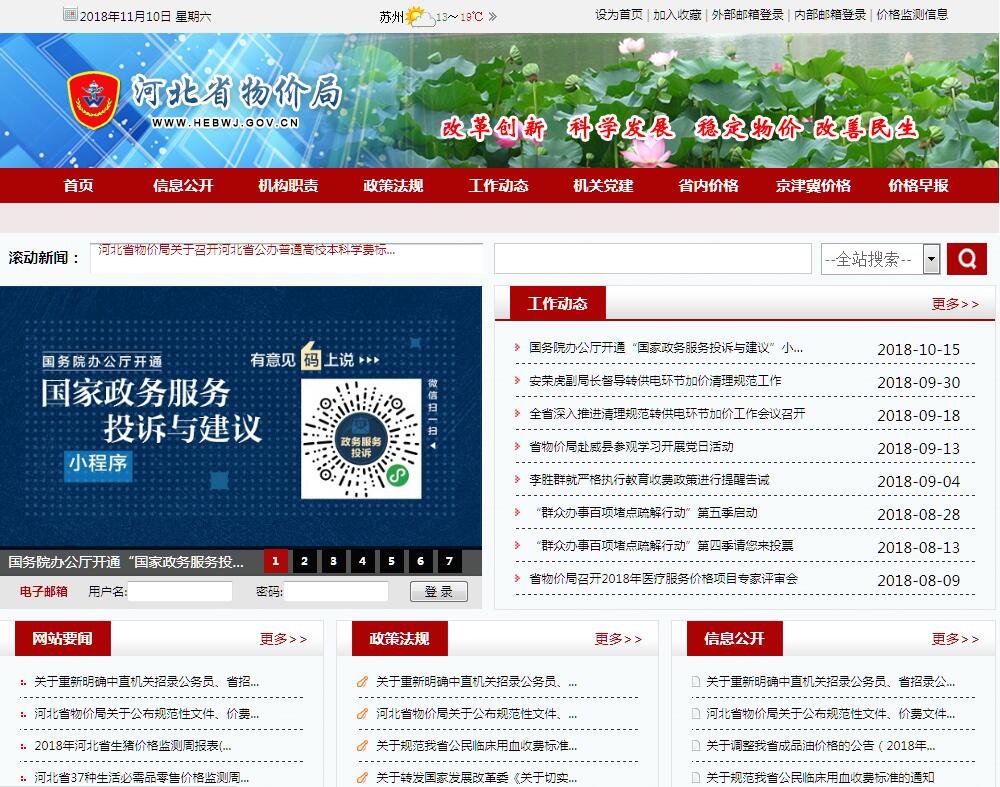
Task: Open the 首页 navigation item
Action: [78, 186]
